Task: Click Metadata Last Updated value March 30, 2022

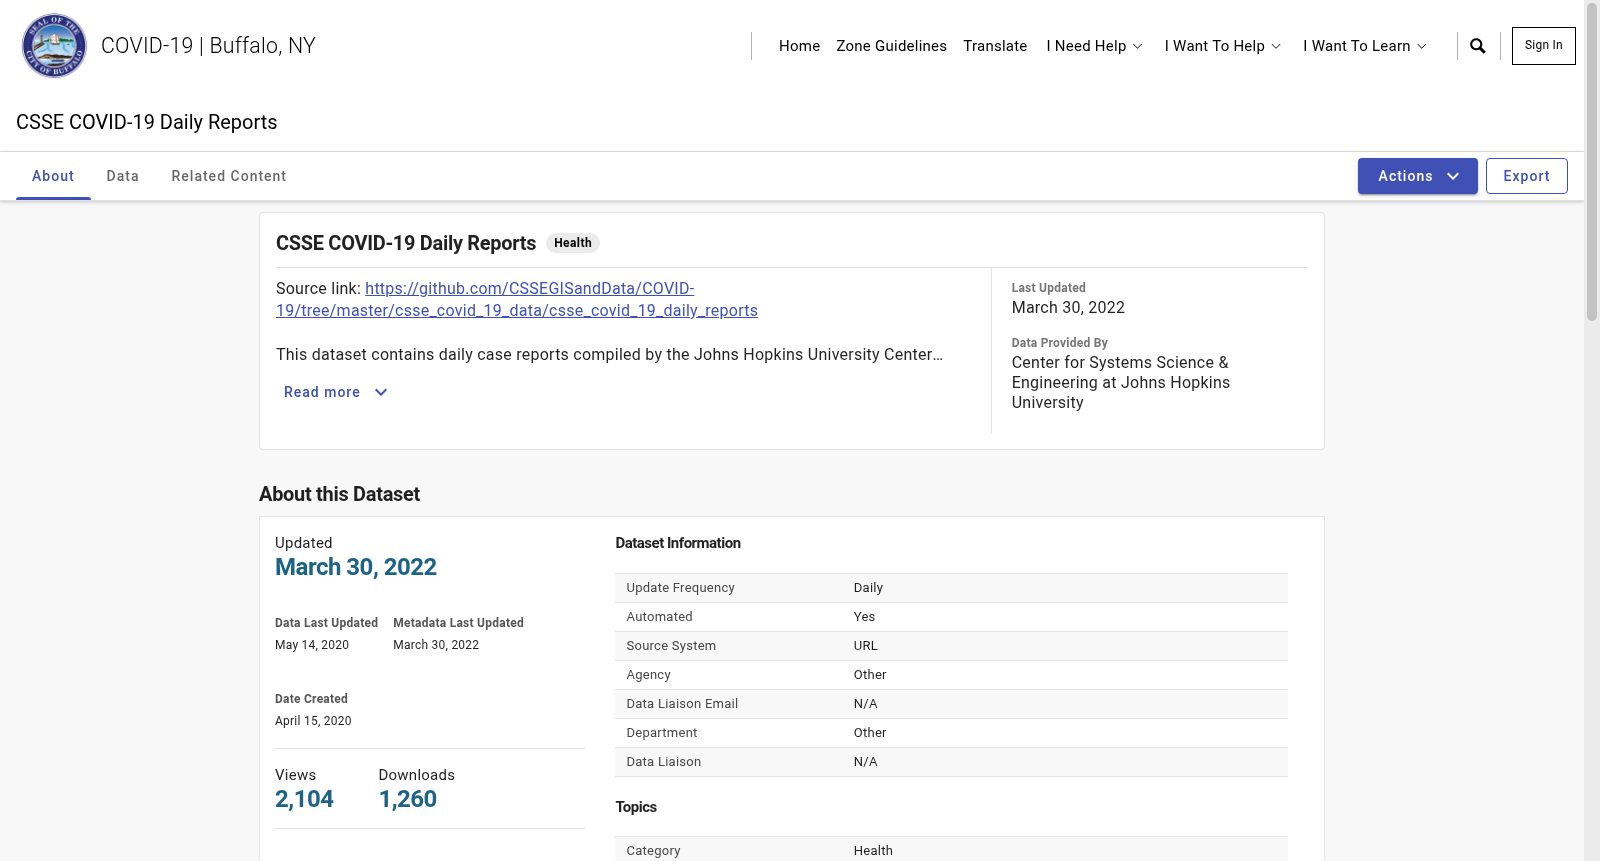Action: [x=436, y=645]
